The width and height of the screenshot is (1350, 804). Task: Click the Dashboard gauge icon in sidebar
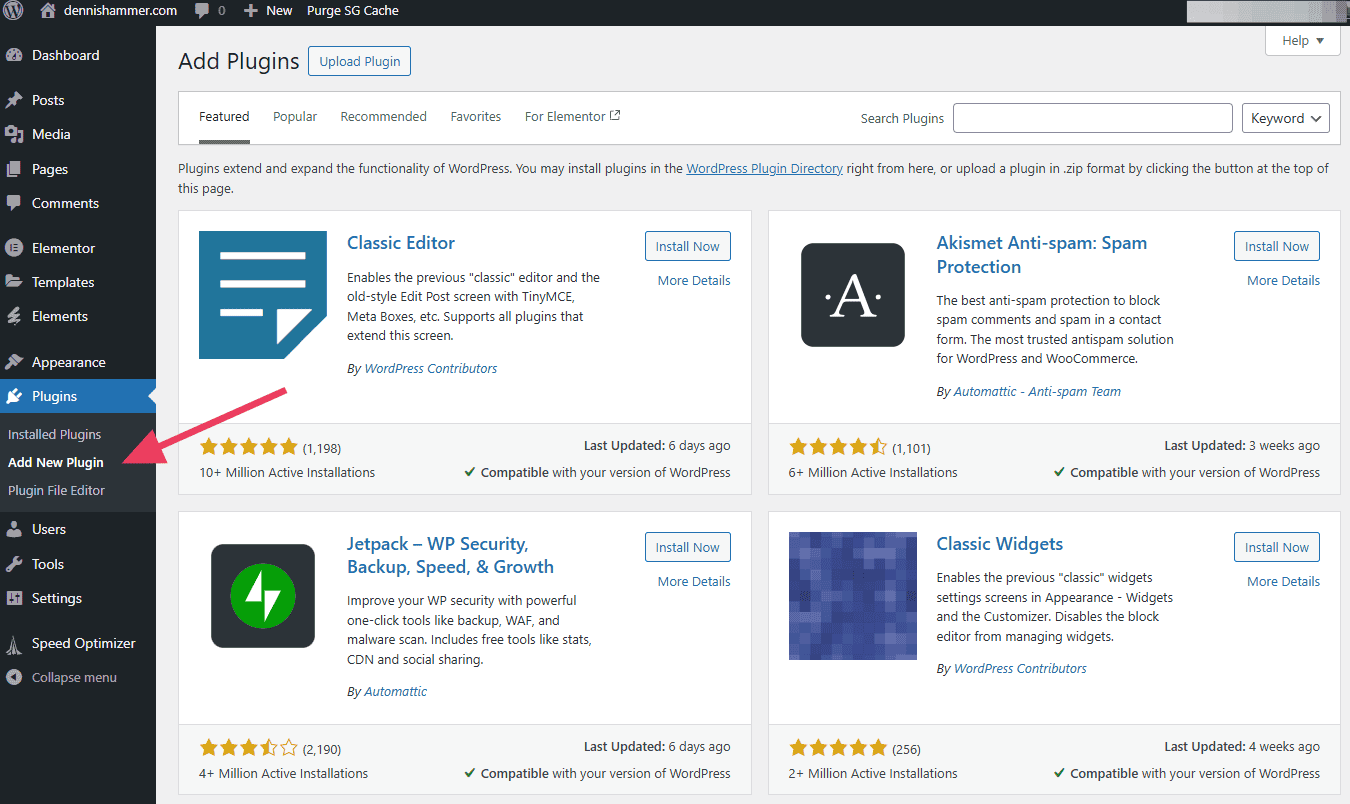pyautogui.click(x=14, y=55)
